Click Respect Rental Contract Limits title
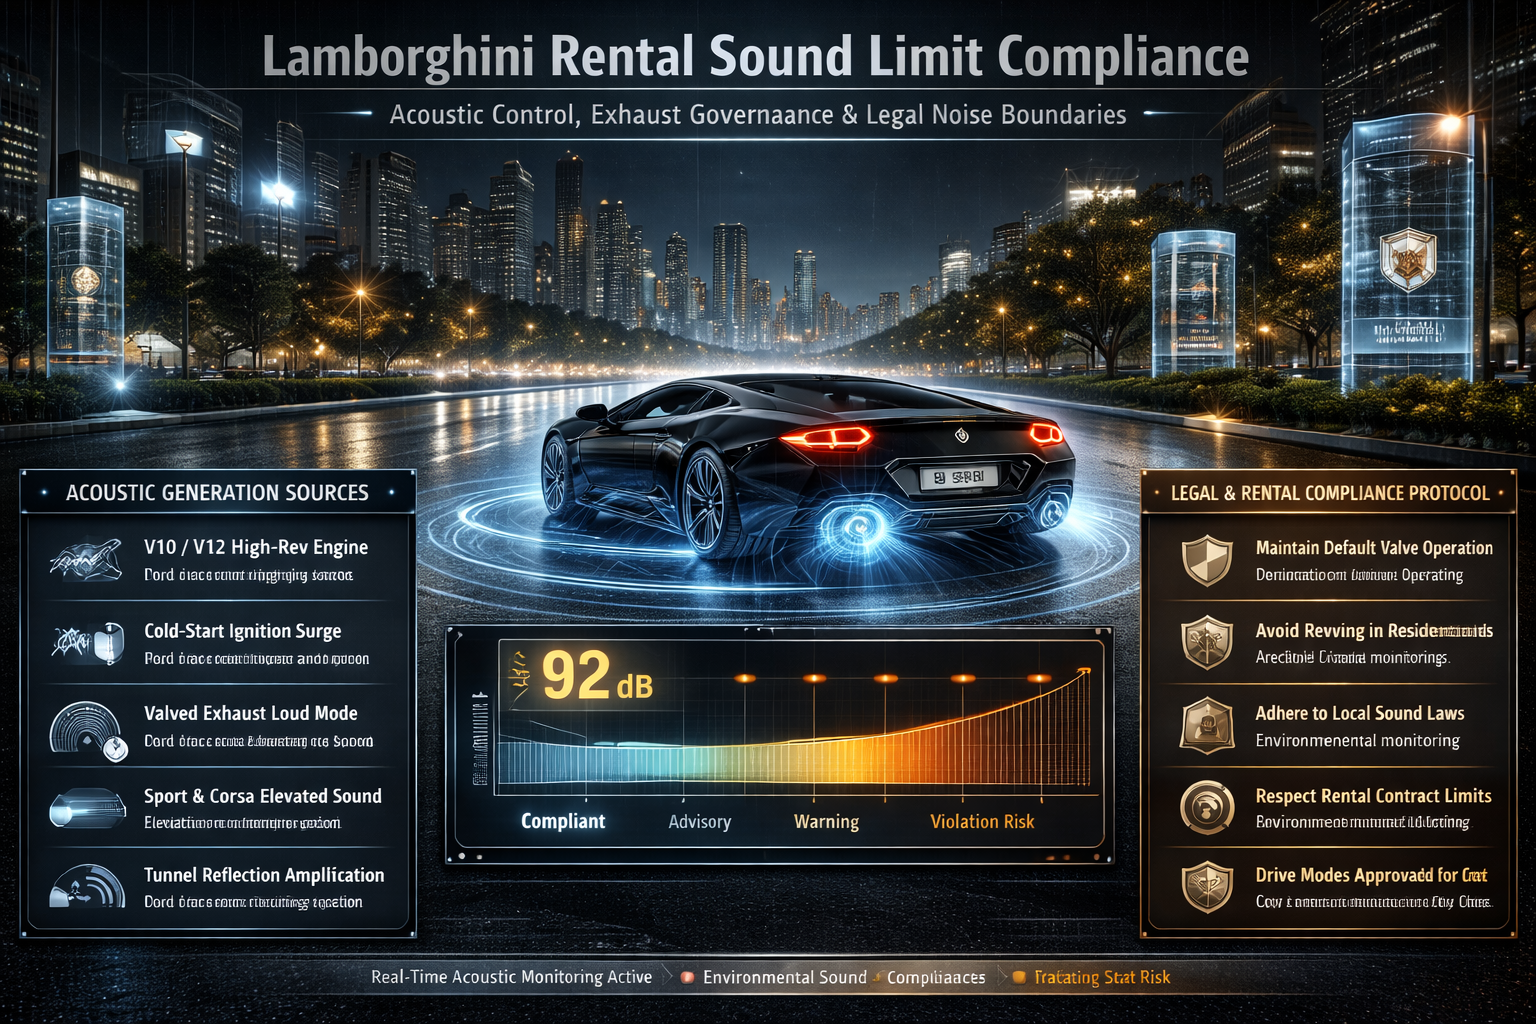1536x1024 pixels. (x=1373, y=796)
